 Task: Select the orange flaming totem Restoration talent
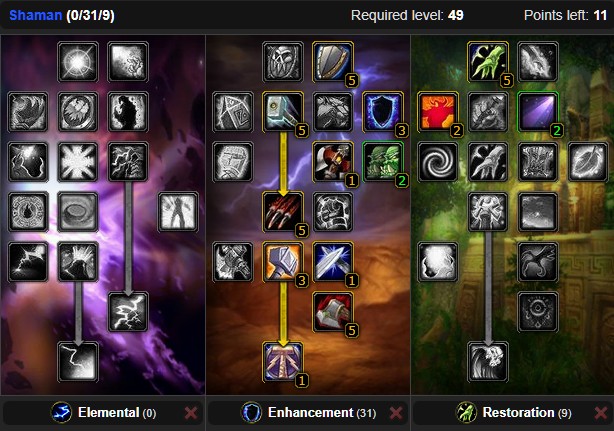(x=438, y=112)
